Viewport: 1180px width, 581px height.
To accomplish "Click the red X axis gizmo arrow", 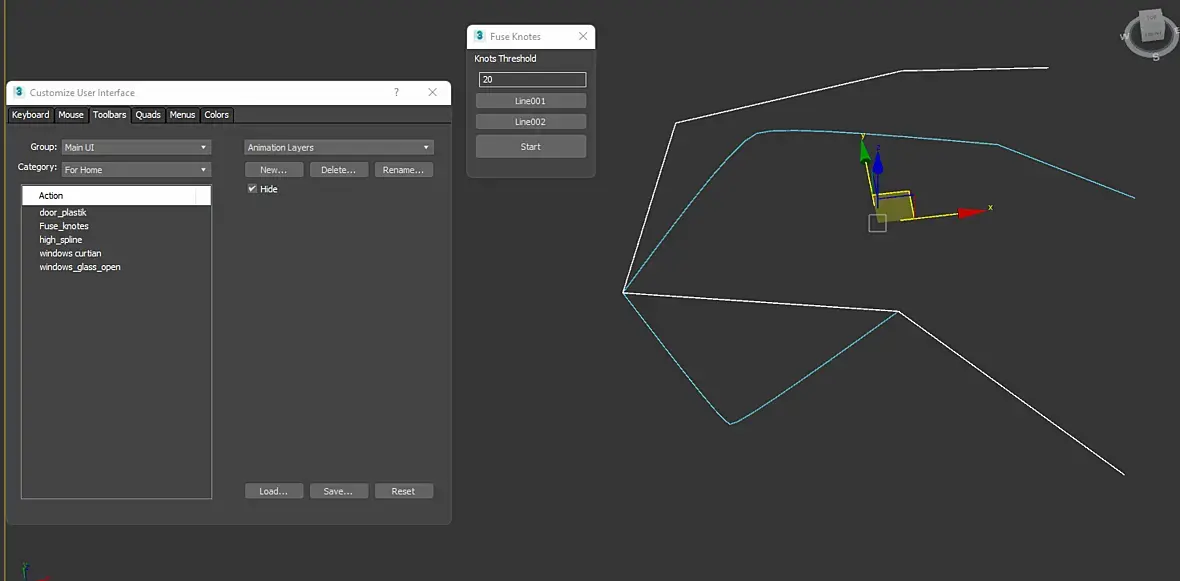I will 973,213.
